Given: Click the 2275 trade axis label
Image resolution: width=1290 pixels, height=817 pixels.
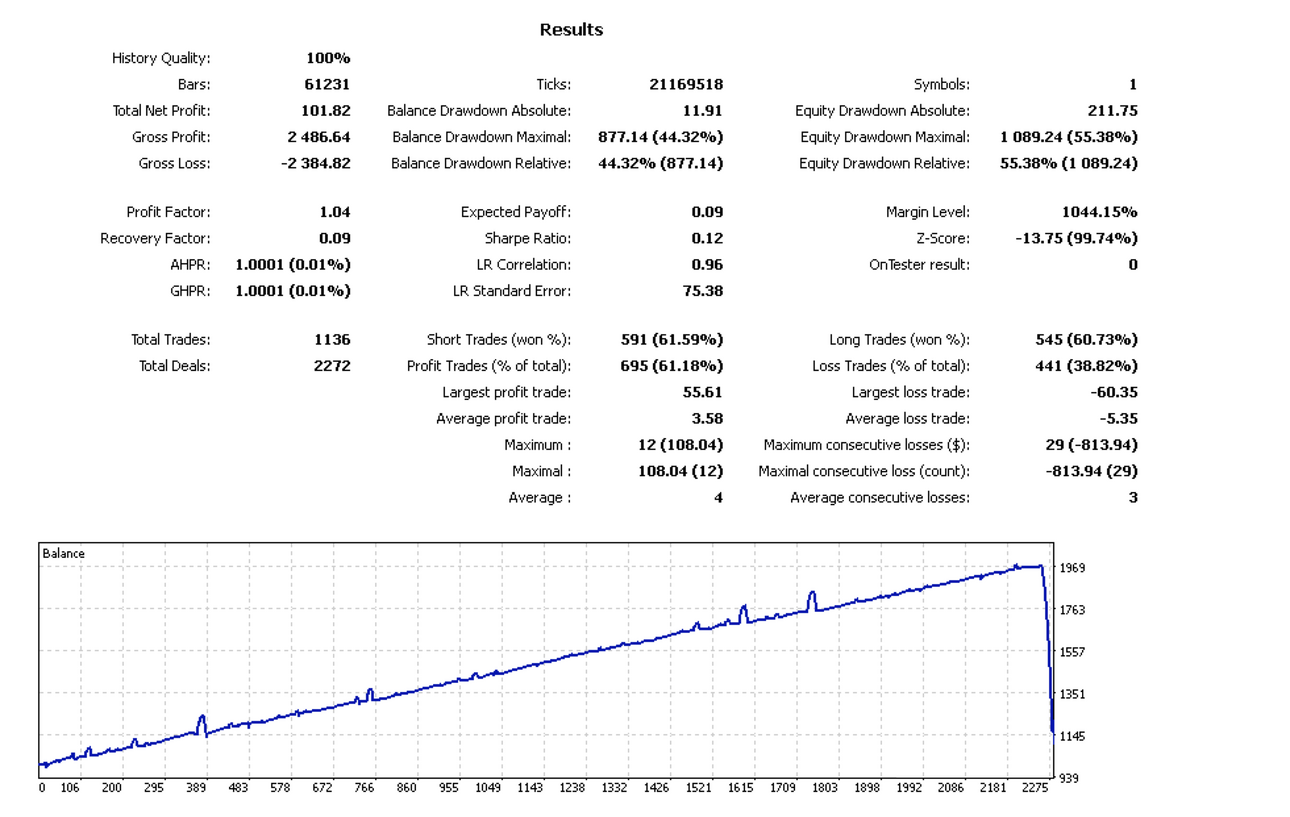Looking at the screenshot, I should point(1034,788).
